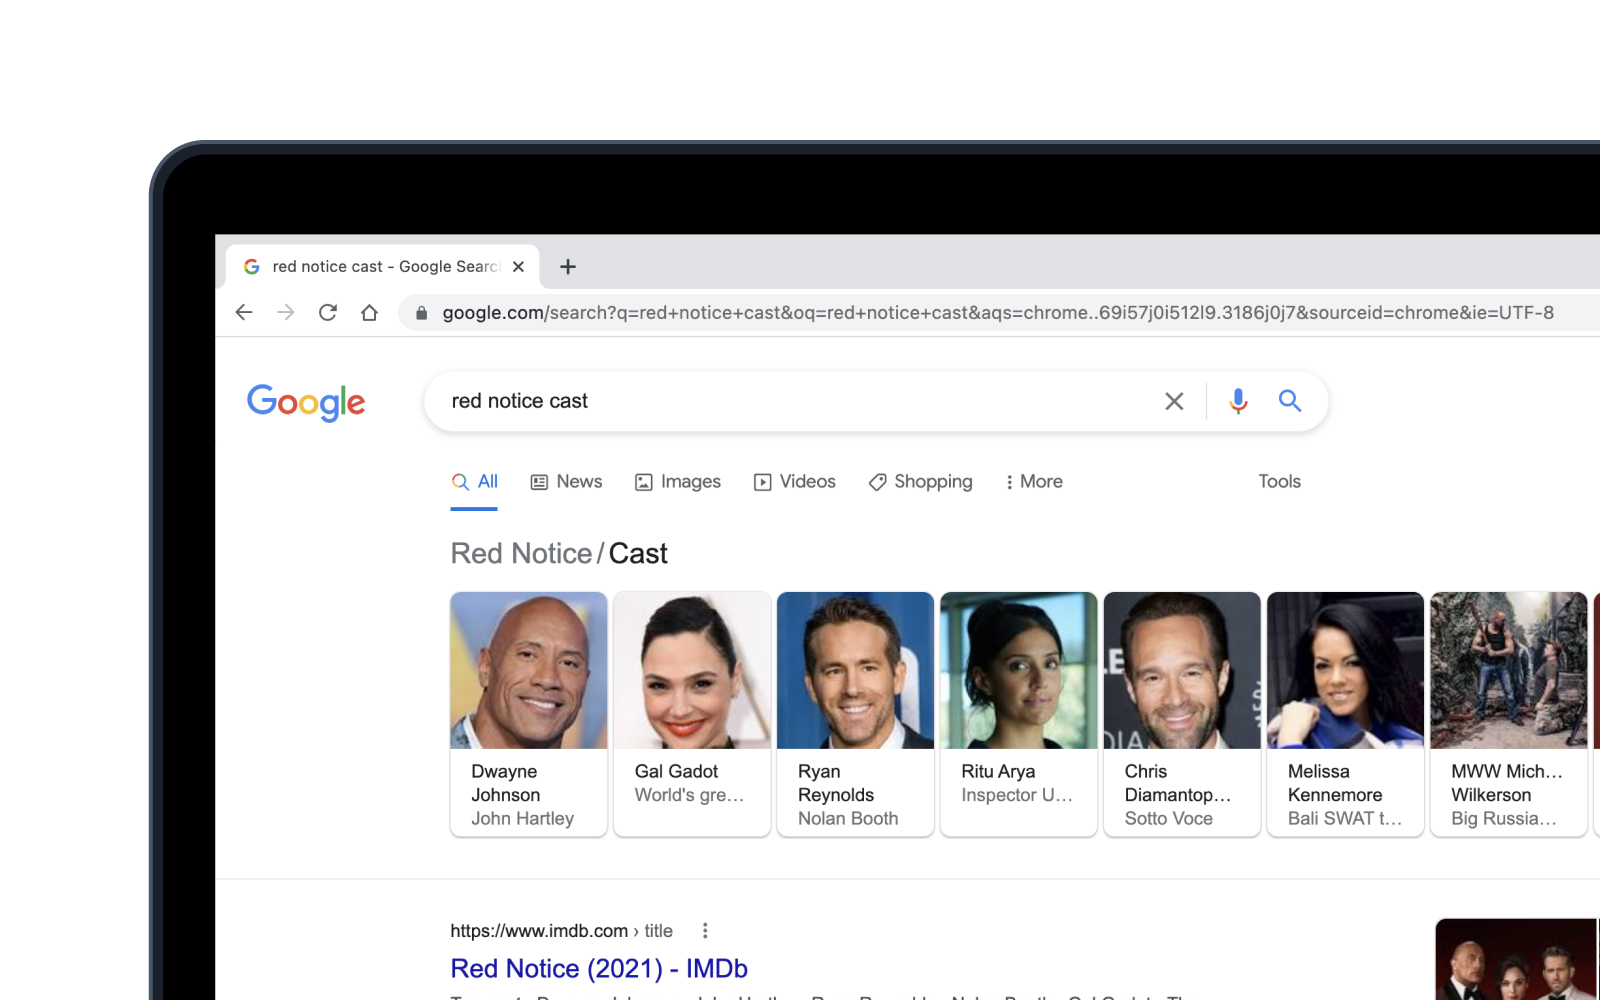1600x1000 pixels.
Task: Click the lock icon in address bar
Action: click(x=421, y=313)
